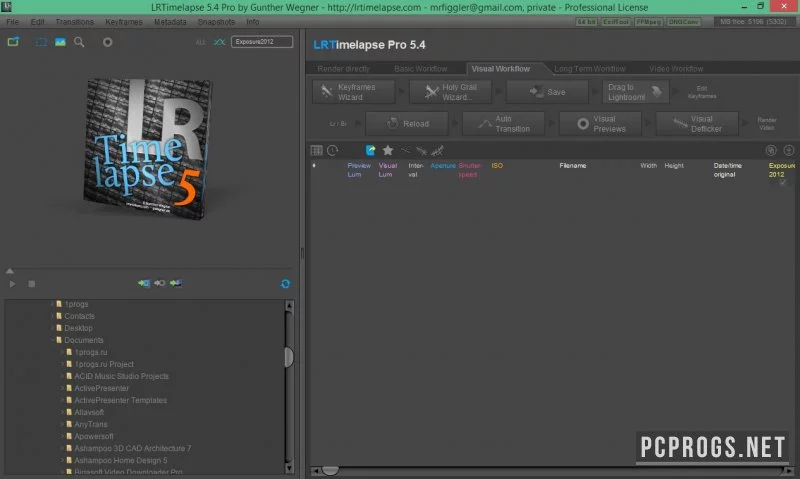800x479 pixels.
Task: Expand the 1progs.ru Project folder
Action: [x=63, y=364]
